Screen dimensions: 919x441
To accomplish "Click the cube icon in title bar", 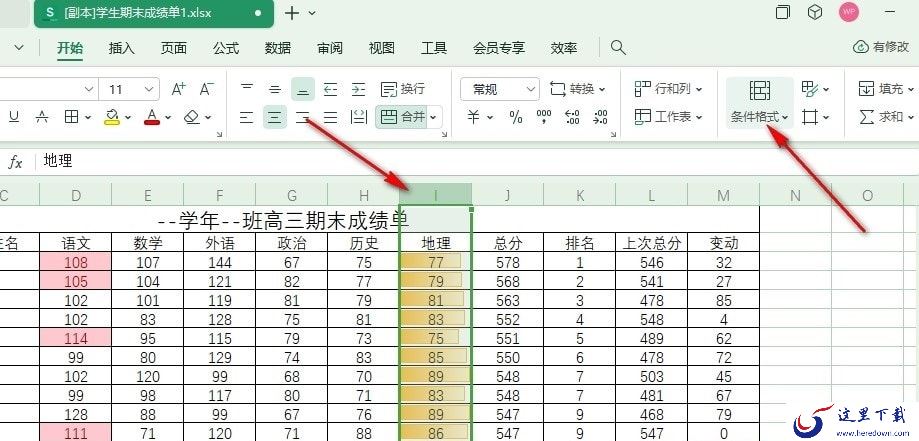I will click(815, 12).
